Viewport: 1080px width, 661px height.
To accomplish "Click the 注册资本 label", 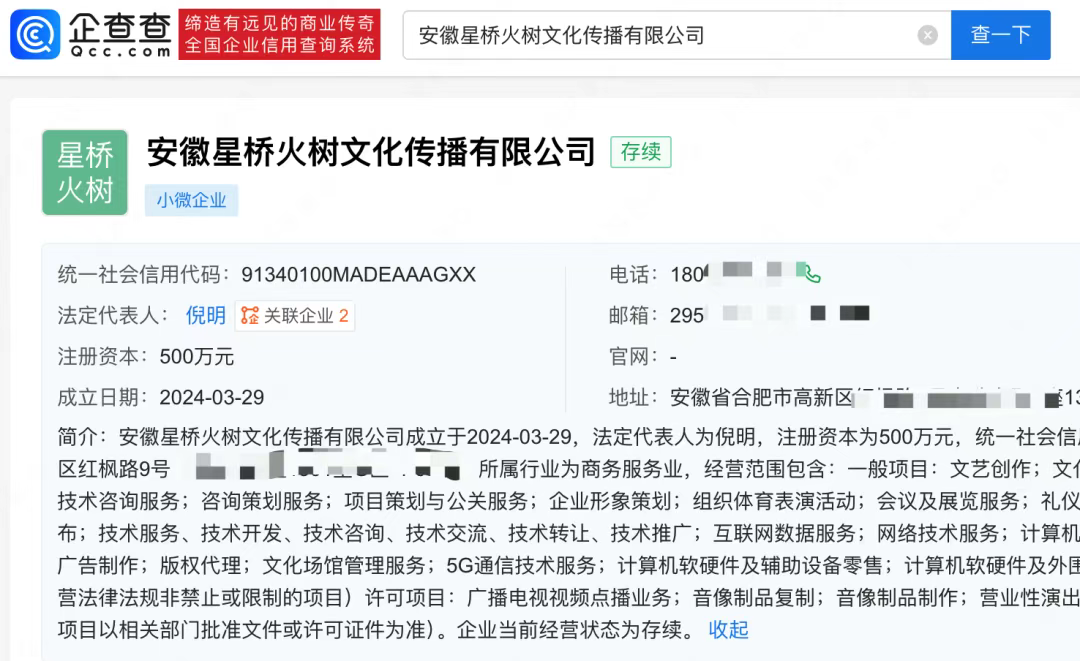I will coord(102,357).
